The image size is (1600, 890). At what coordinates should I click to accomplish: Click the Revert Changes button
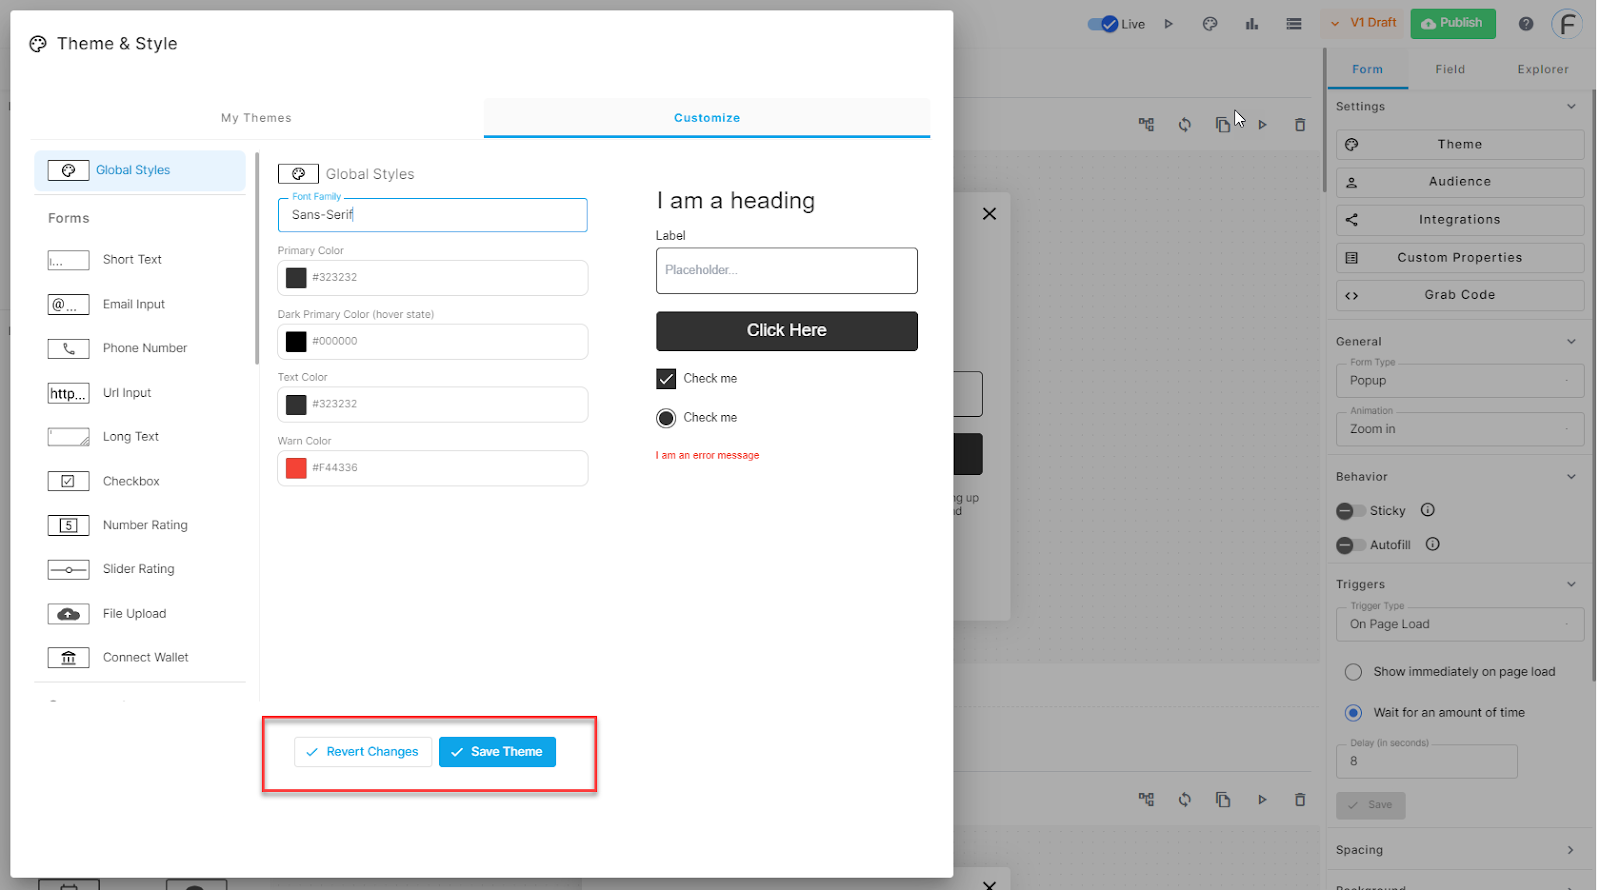(x=363, y=752)
